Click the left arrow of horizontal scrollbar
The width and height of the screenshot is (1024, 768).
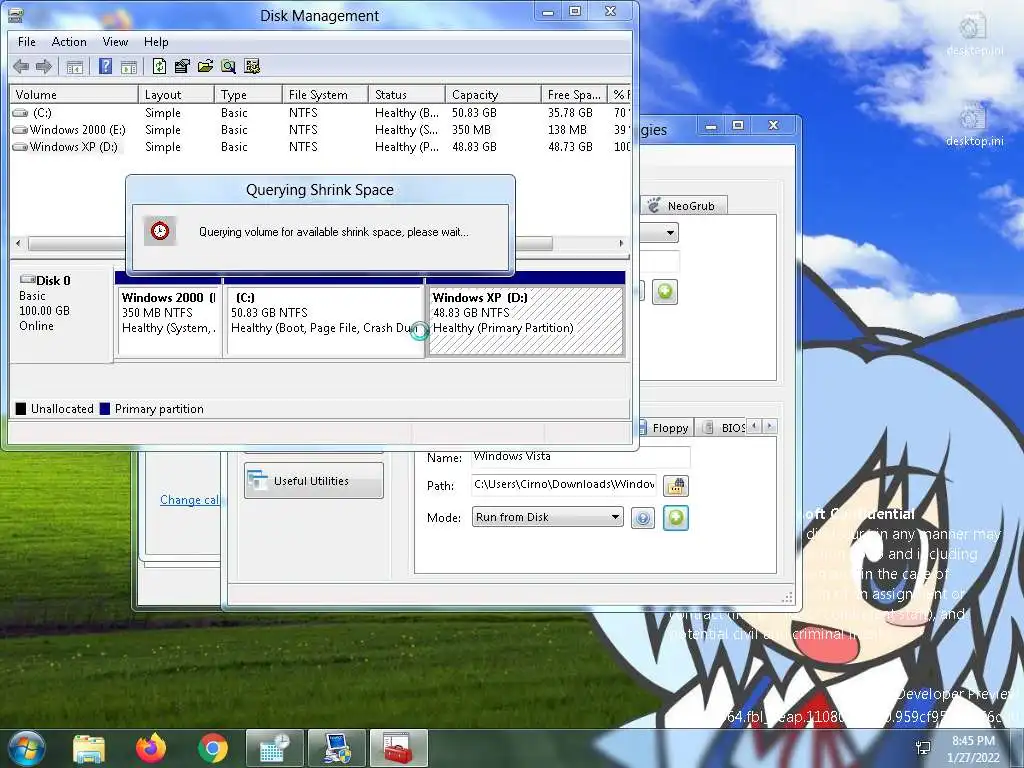coord(18,244)
